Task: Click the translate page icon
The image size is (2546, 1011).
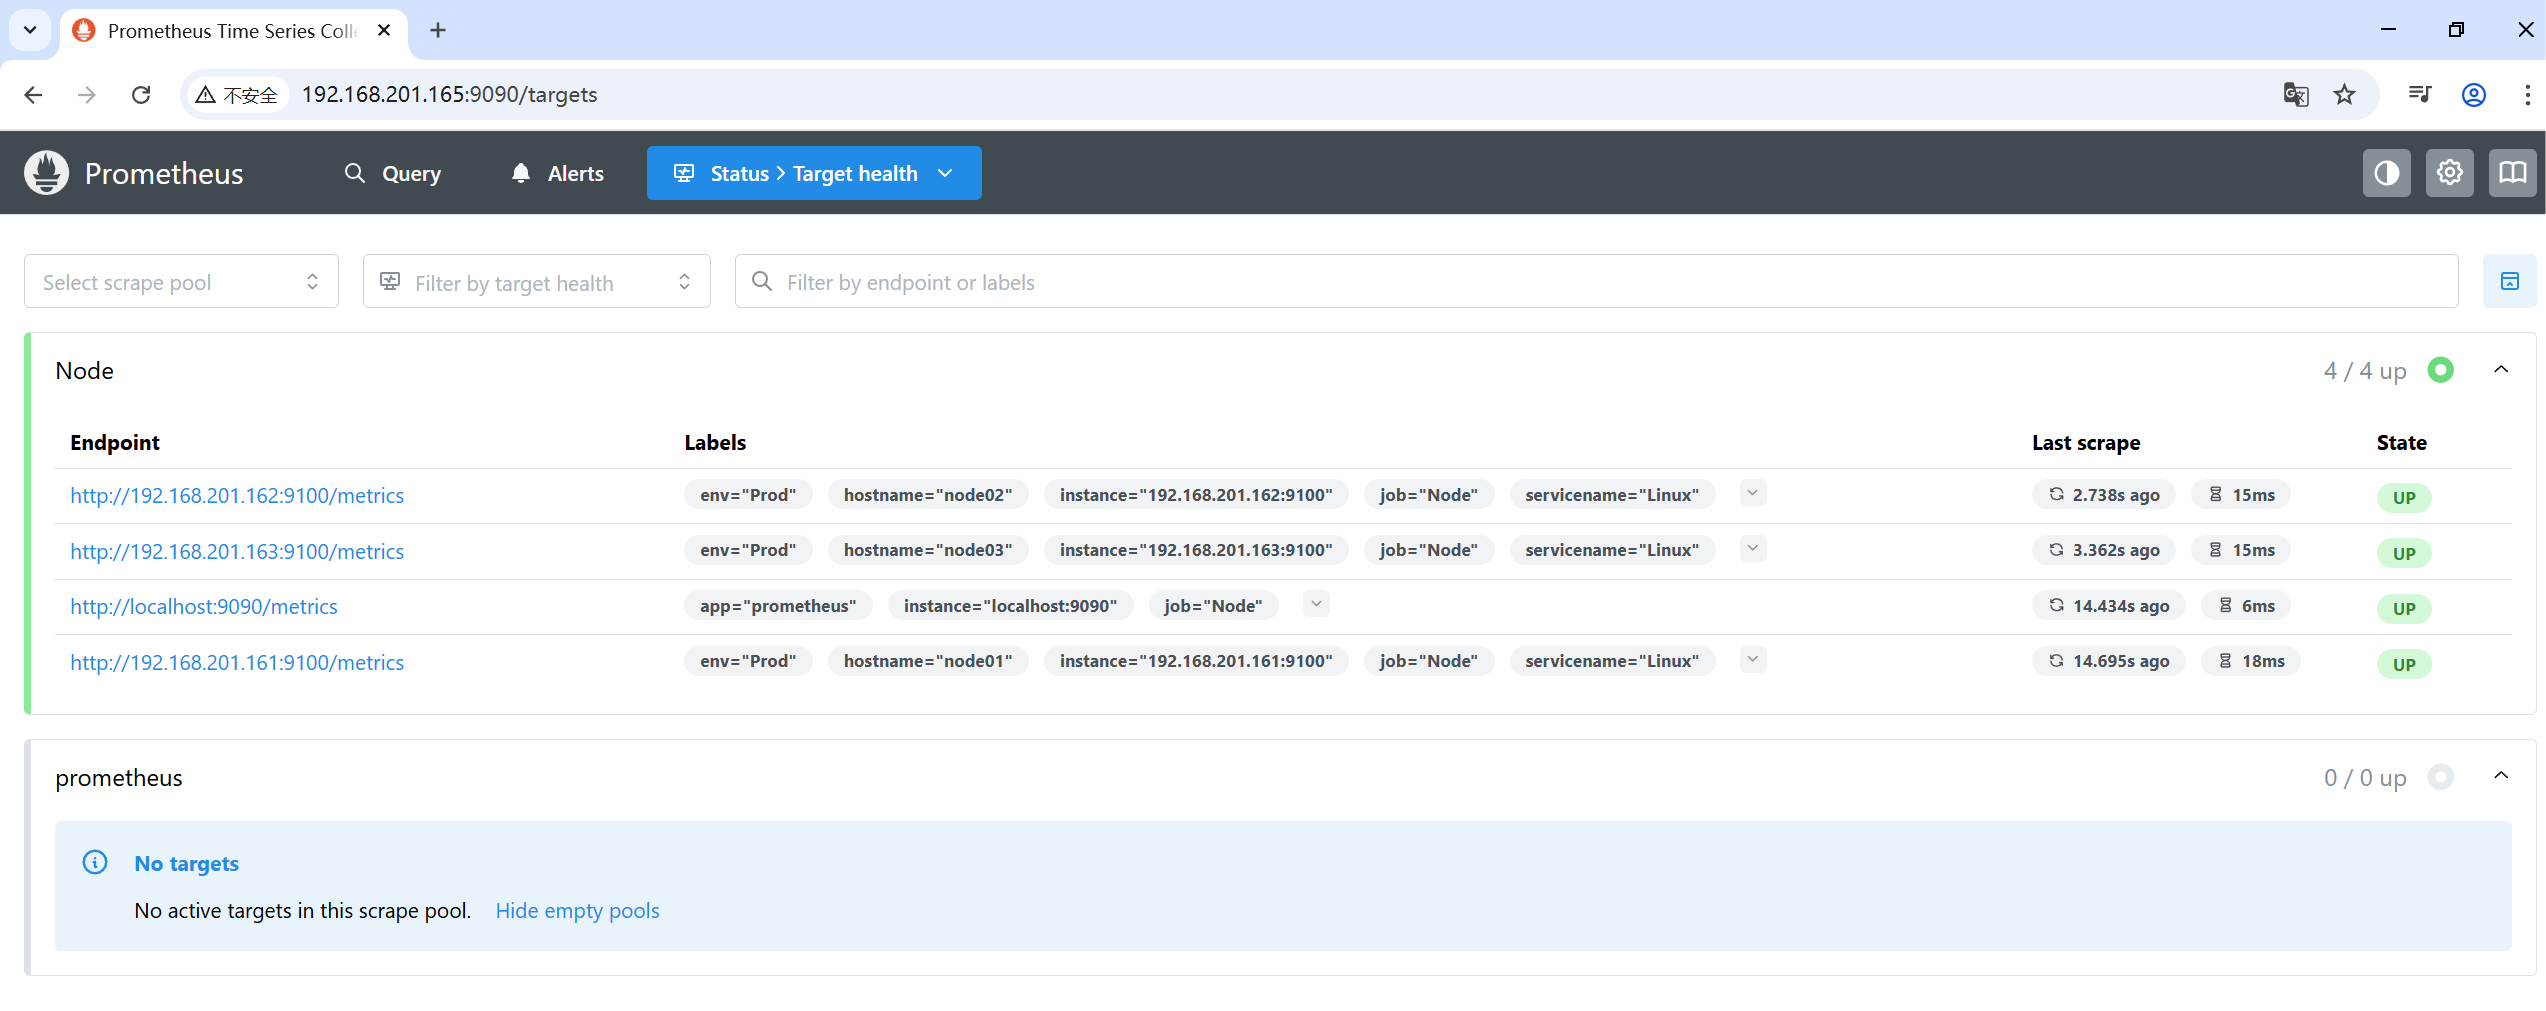Action: 2295,95
